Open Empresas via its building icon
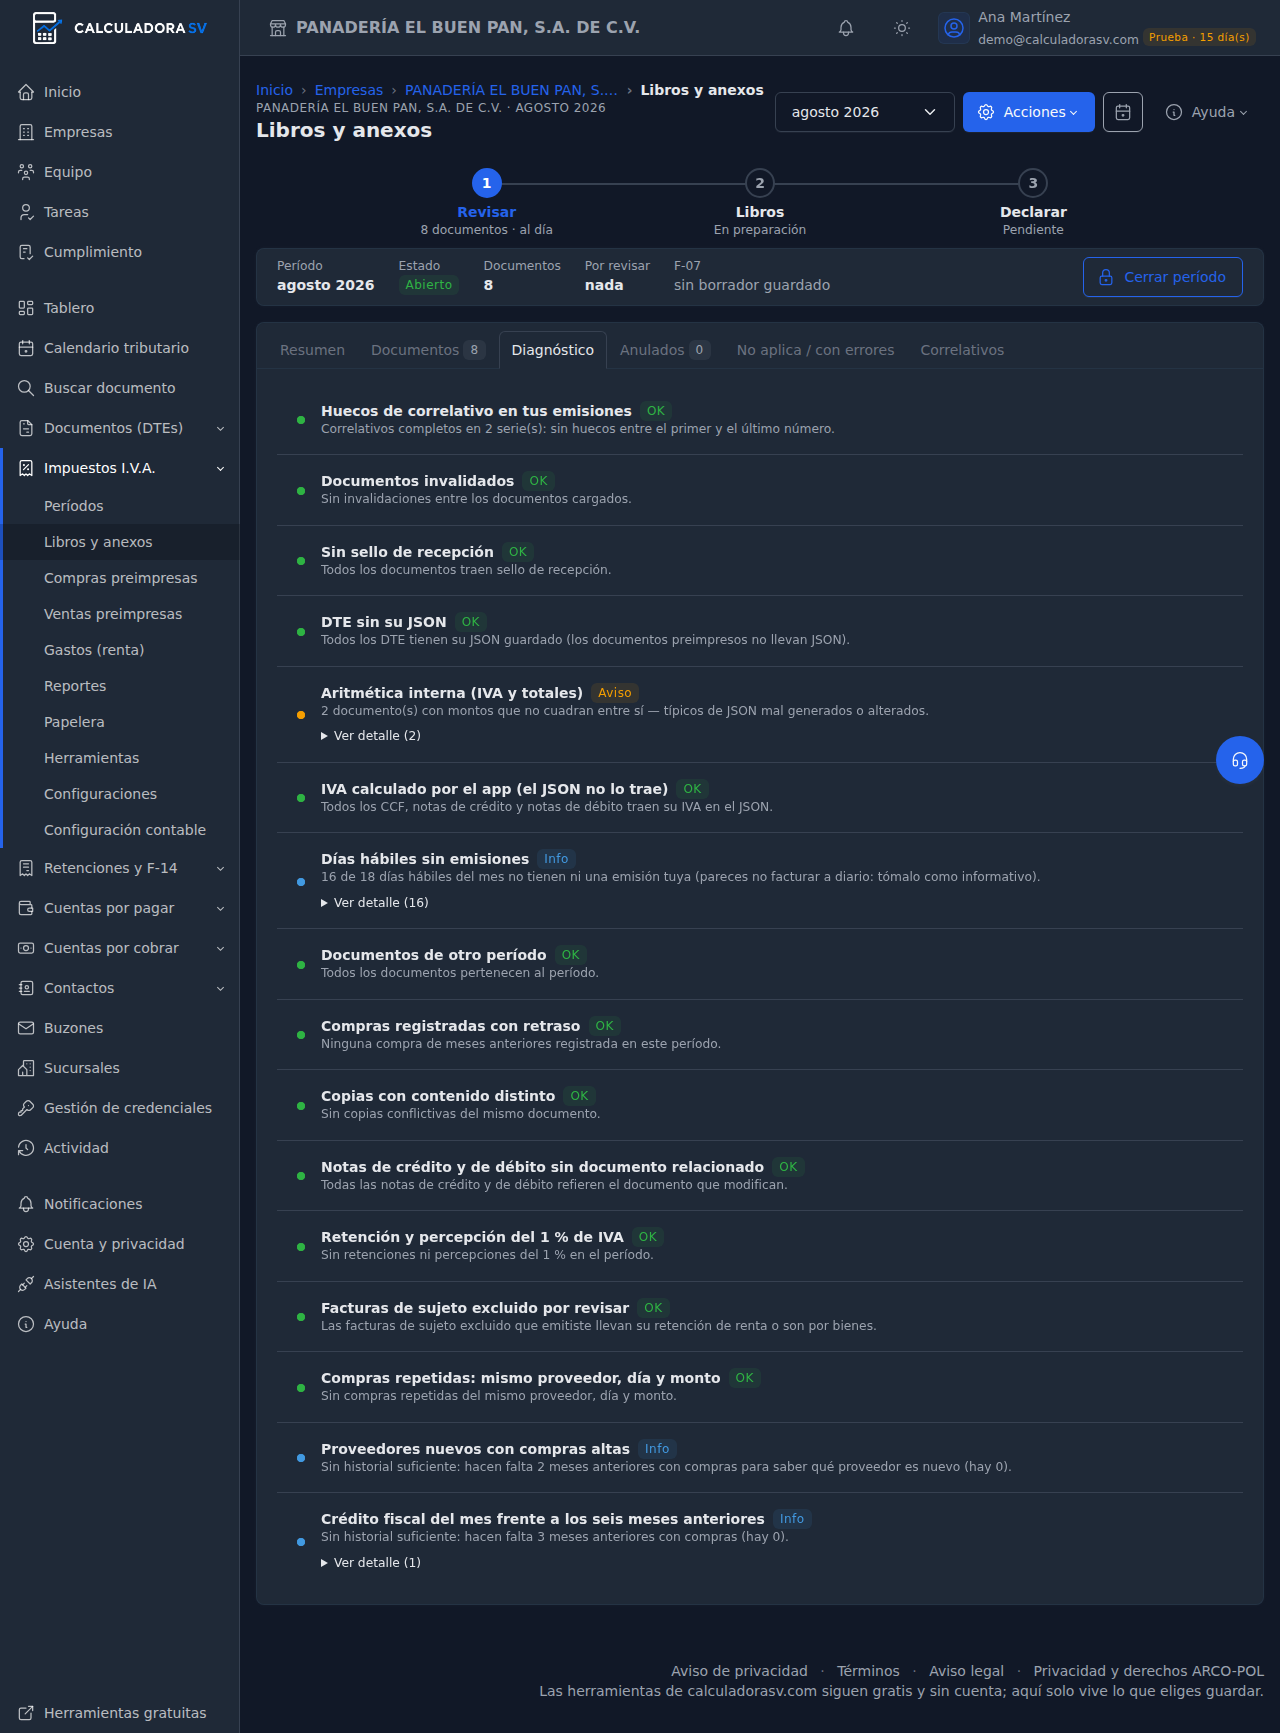 (x=26, y=132)
